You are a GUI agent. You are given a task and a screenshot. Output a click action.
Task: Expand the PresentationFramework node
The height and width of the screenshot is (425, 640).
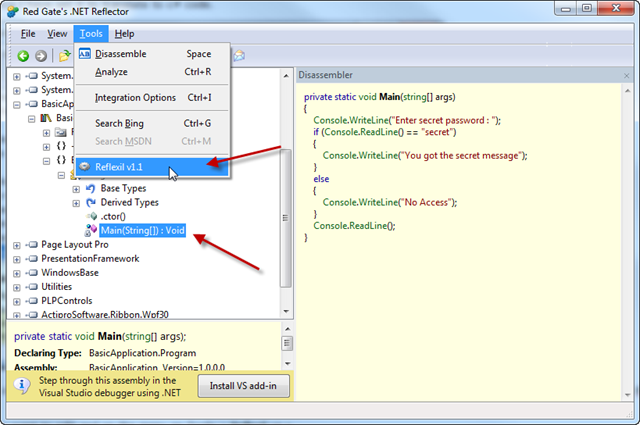(17, 259)
